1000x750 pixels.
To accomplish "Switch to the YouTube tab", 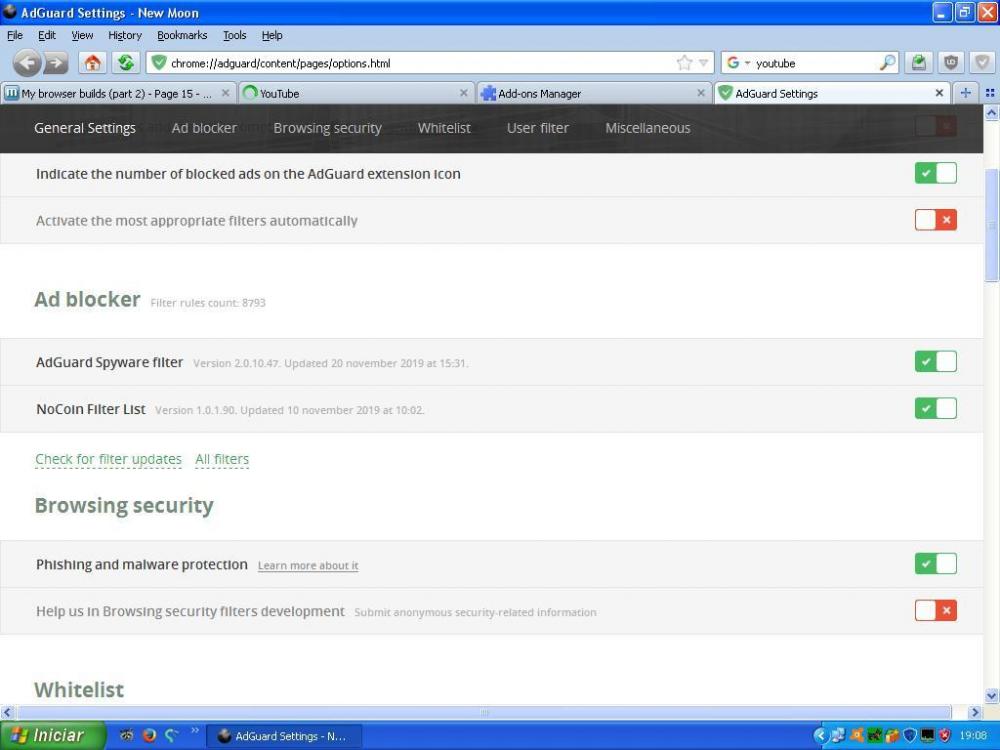I will coord(357,93).
